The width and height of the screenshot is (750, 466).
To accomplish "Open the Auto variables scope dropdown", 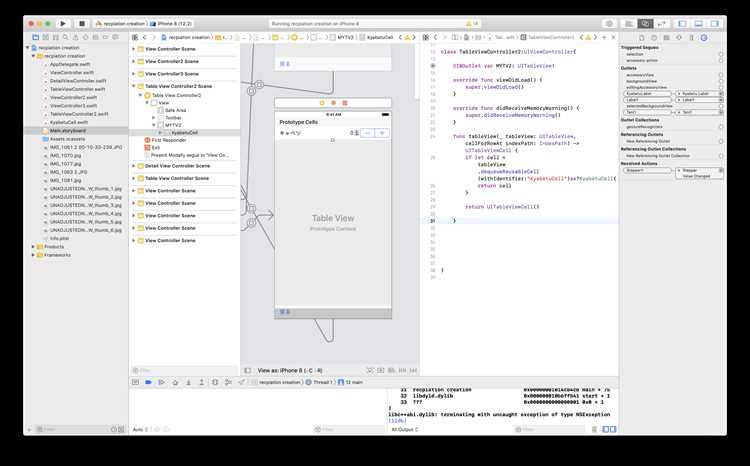I will pyautogui.click(x=140, y=430).
